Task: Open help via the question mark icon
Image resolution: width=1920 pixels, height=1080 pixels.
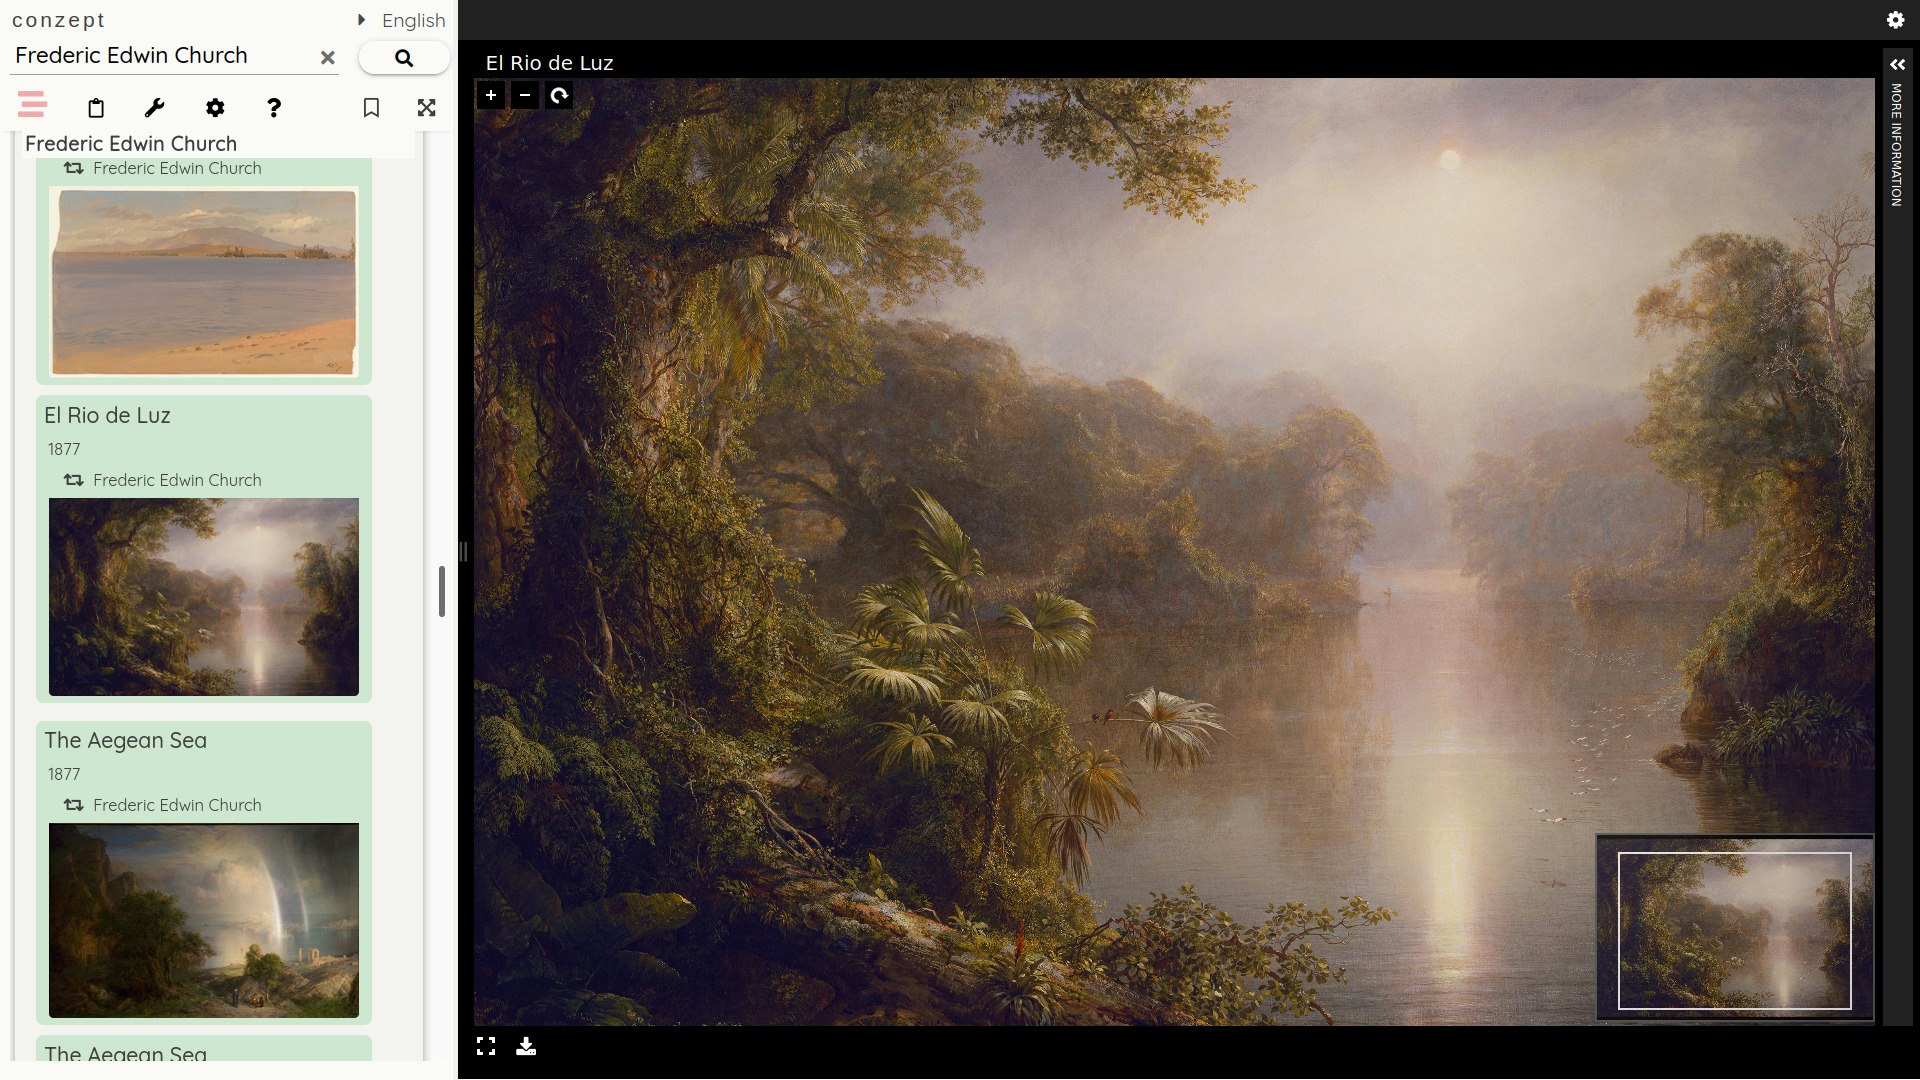Action: [x=274, y=108]
